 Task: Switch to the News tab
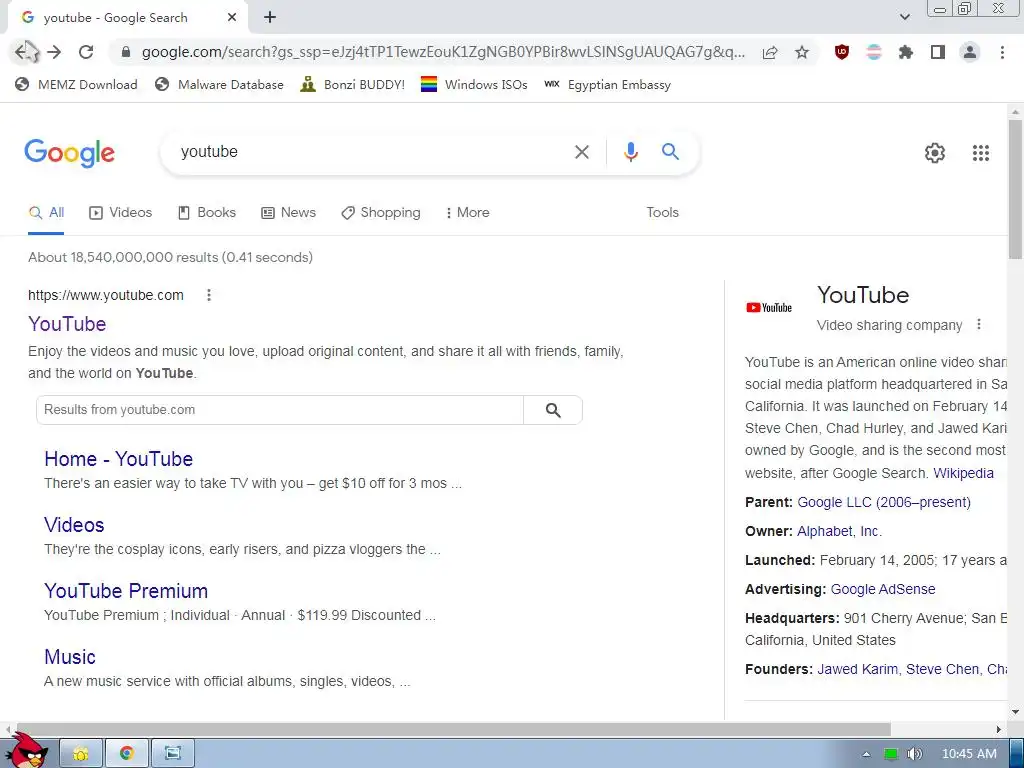(289, 213)
